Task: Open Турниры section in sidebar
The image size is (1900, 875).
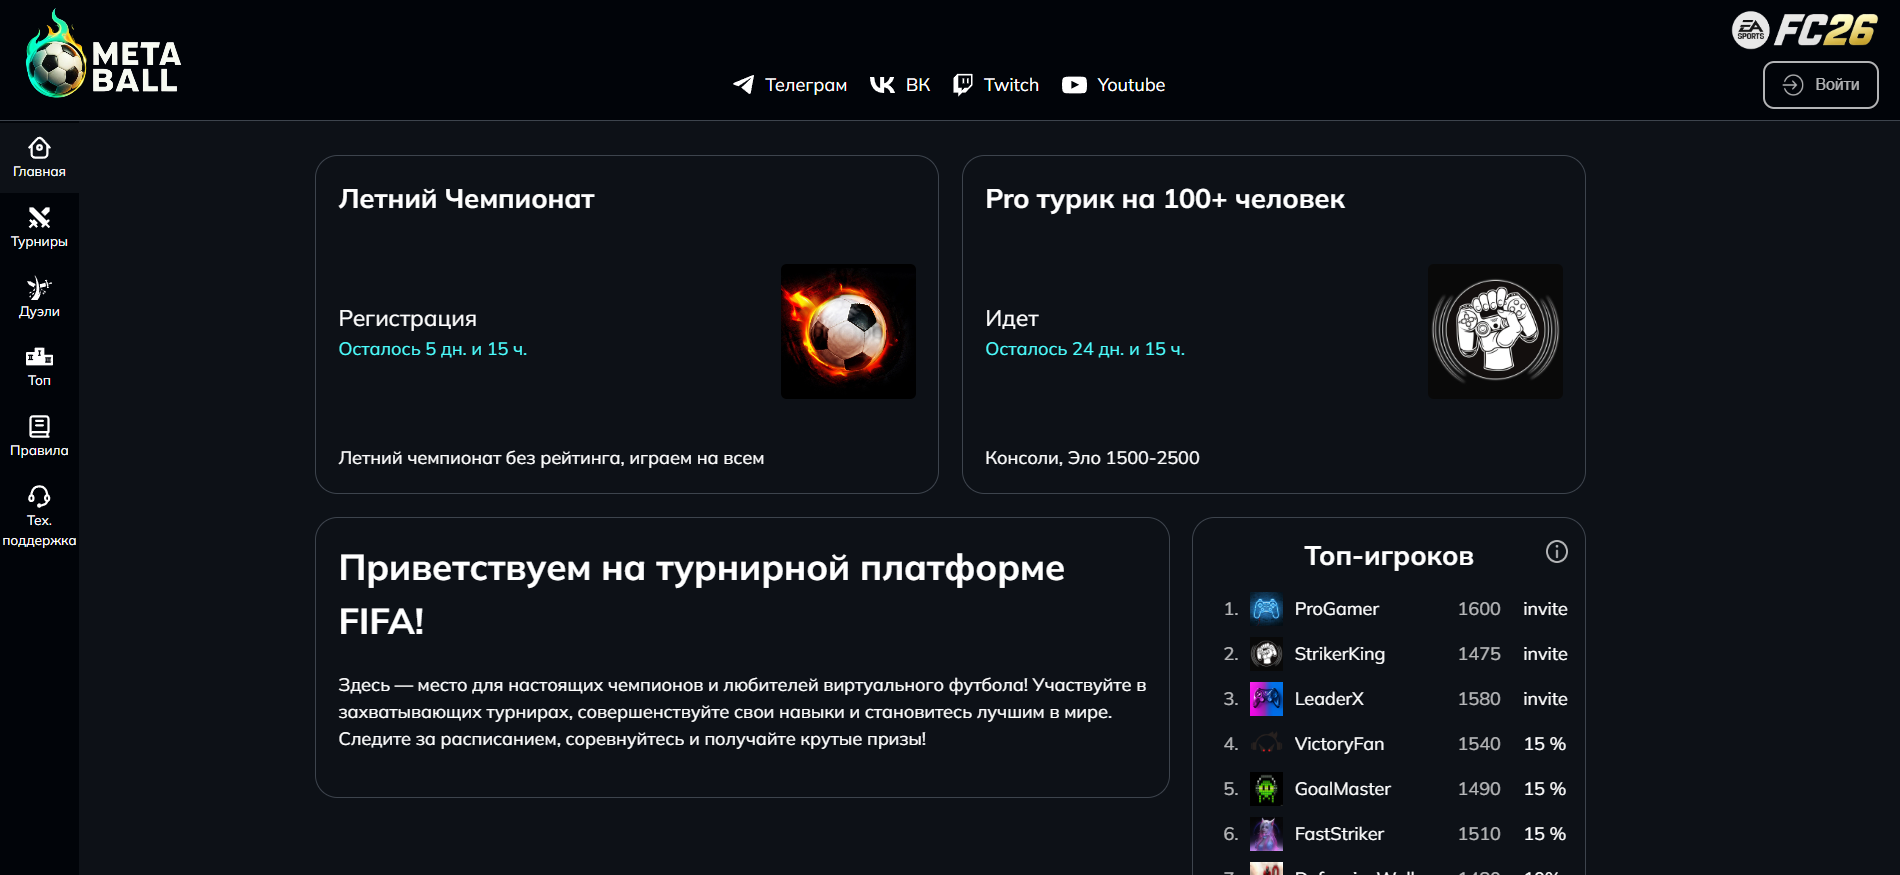Action: [x=39, y=228]
